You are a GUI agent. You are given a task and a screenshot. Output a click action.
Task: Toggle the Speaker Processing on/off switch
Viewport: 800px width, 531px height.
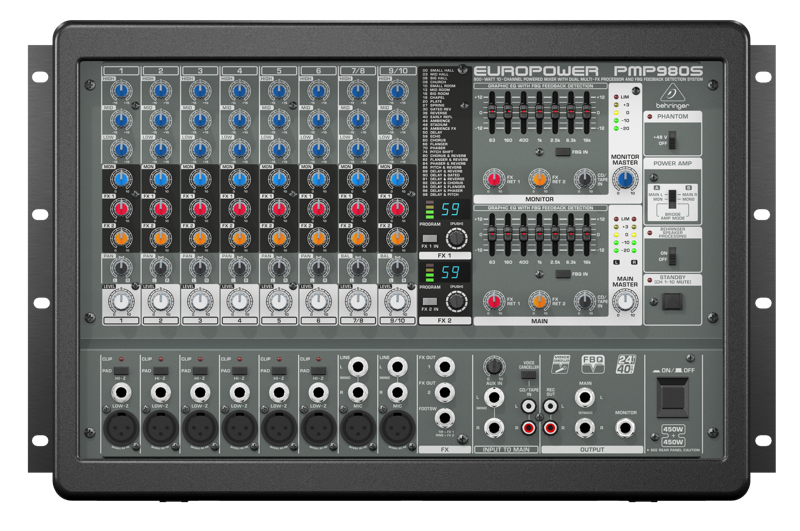[x=673, y=254]
